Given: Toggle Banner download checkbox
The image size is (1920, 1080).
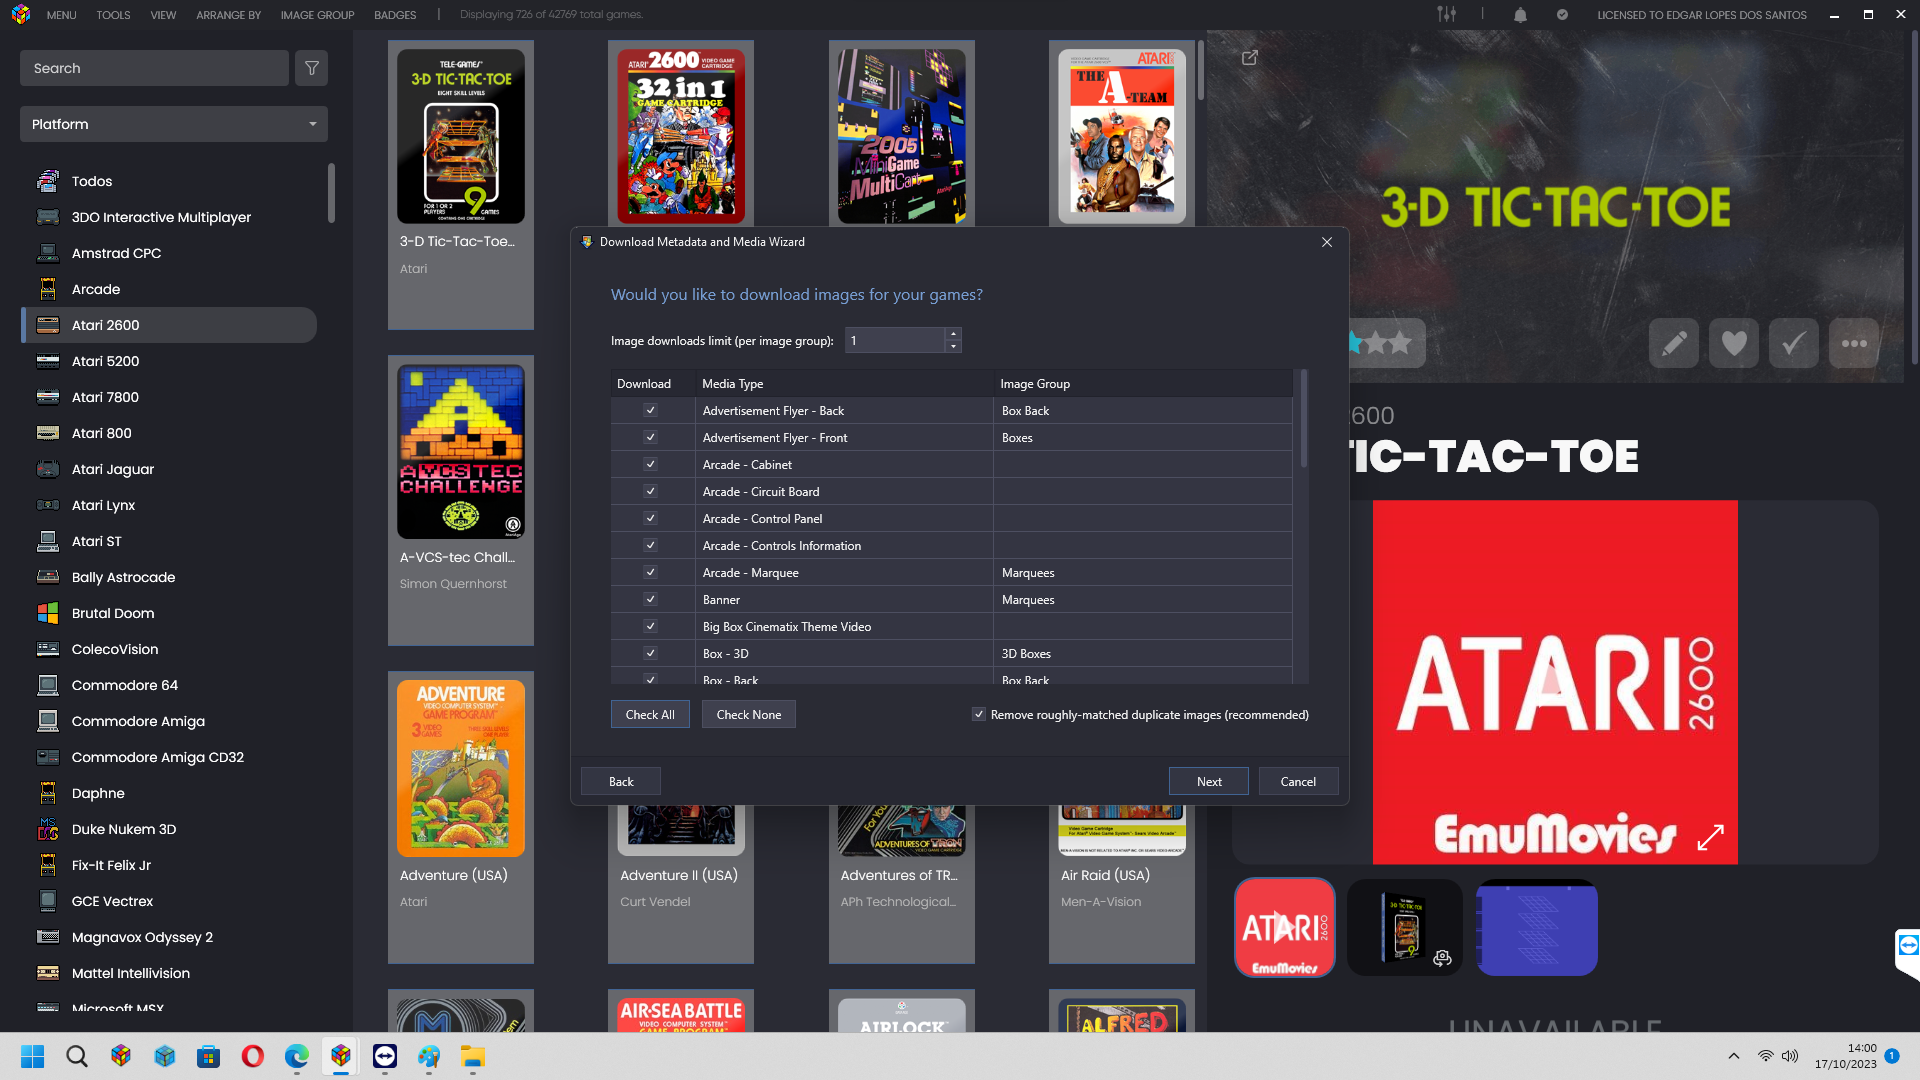Looking at the screenshot, I should (x=650, y=599).
